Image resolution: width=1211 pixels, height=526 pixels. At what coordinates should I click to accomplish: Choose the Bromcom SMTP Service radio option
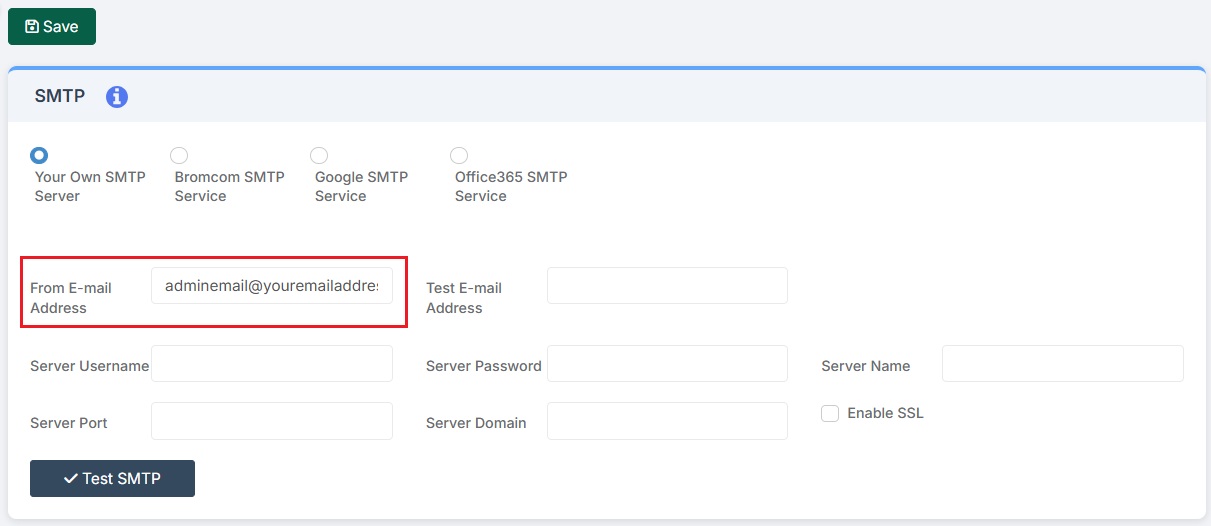tap(179, 155)
